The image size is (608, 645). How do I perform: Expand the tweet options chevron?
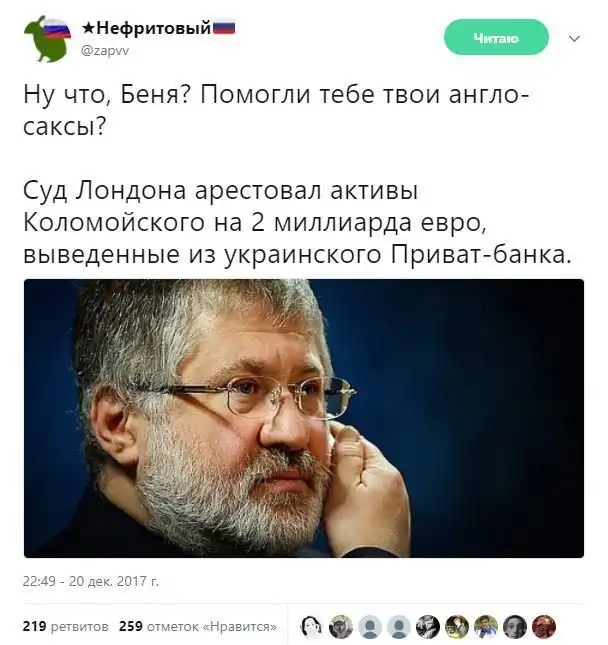574,39
